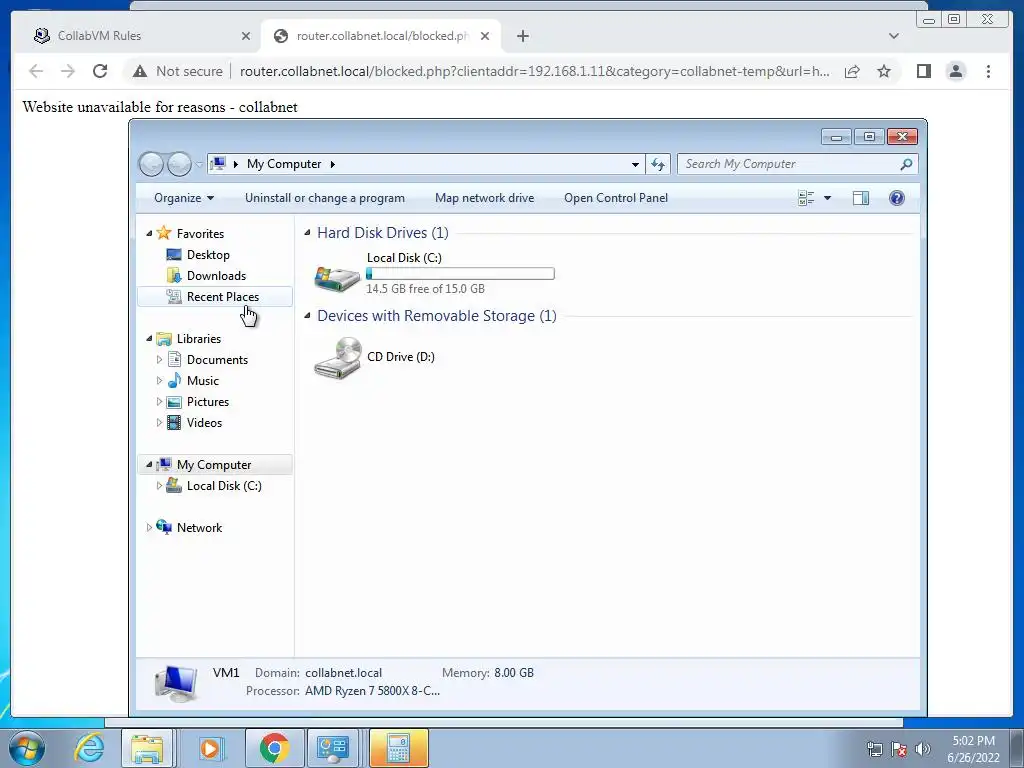This screenshot has width=1024, height=768.
Task: Expand the Videos library arrow
Action: 159,423
